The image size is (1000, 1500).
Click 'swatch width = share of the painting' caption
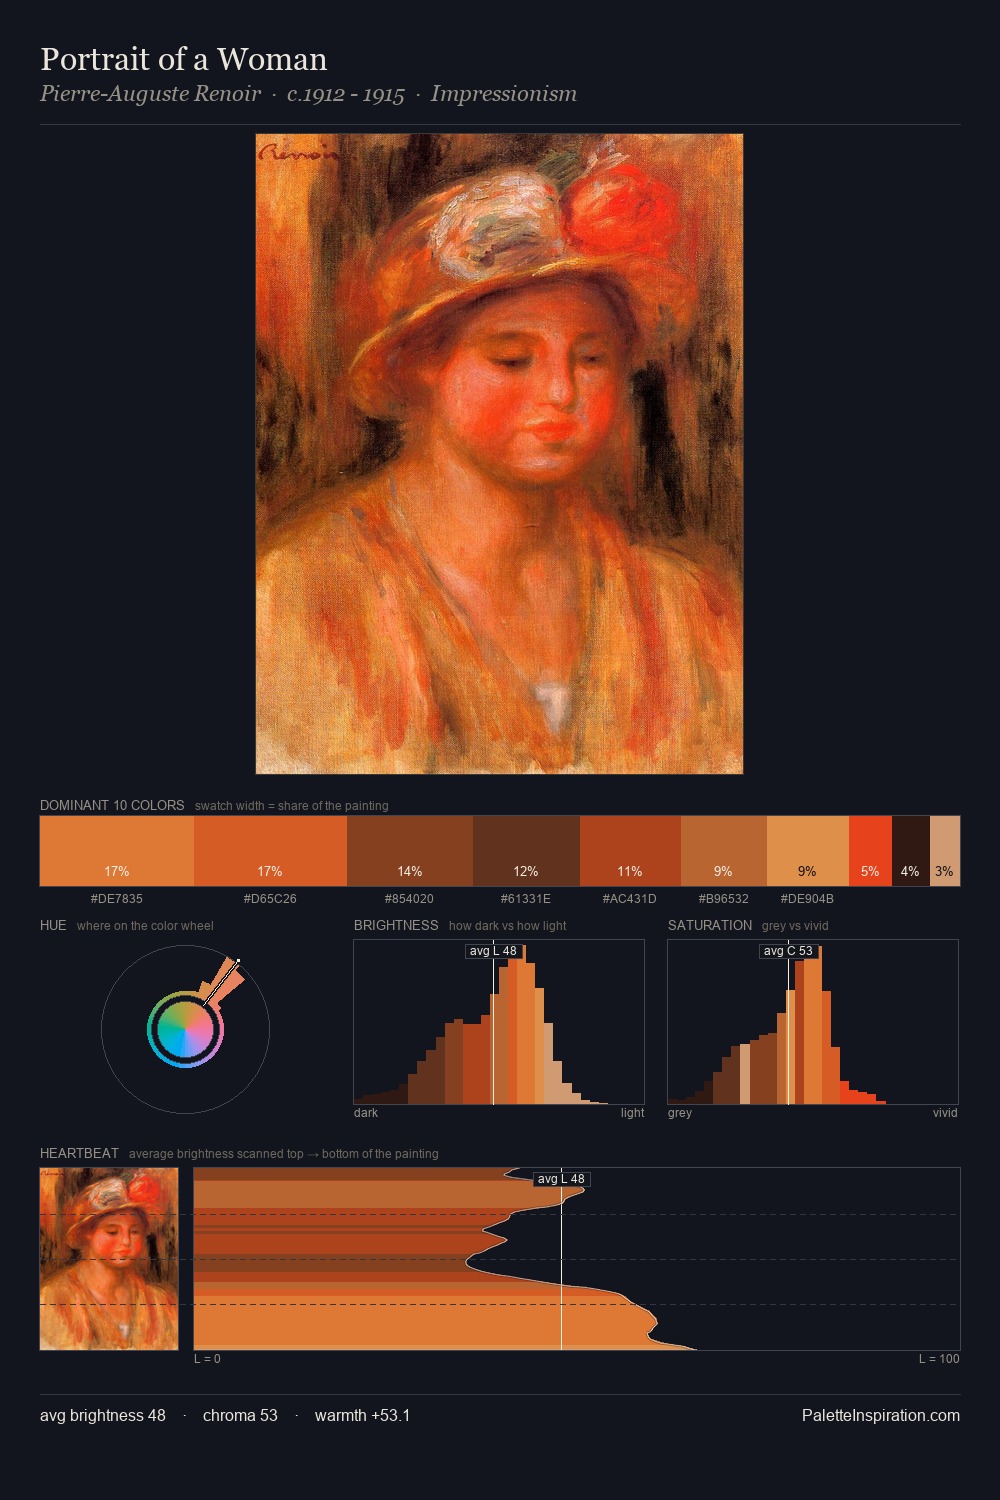click(x=292, y=806)
